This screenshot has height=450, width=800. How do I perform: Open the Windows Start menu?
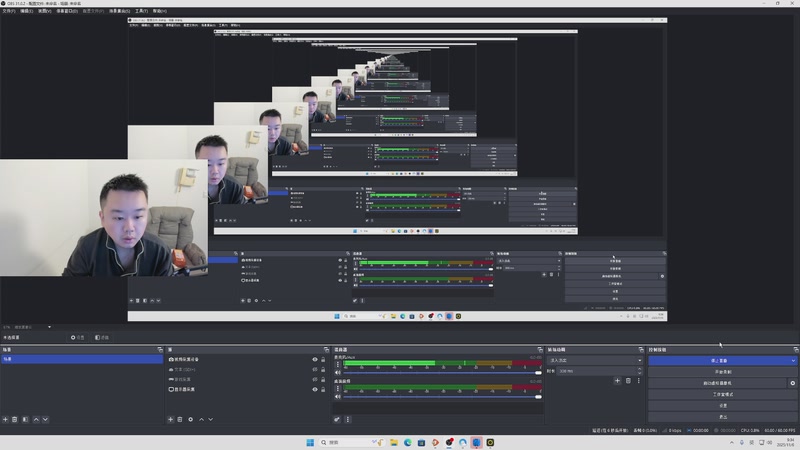[310, 442]
